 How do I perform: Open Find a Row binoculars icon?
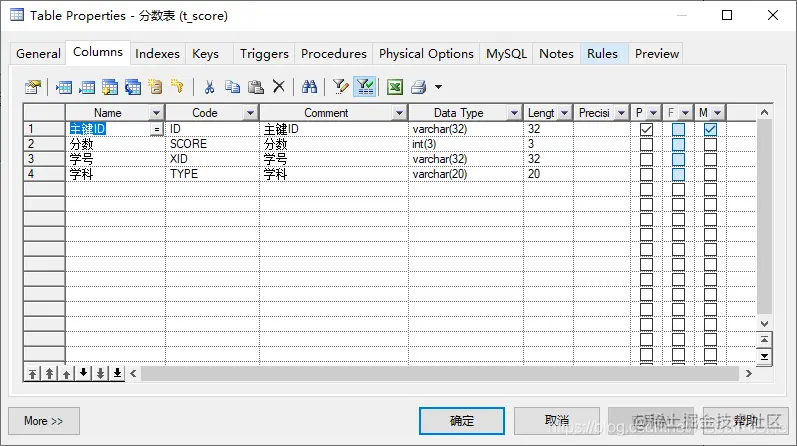(x=309, y=87)
